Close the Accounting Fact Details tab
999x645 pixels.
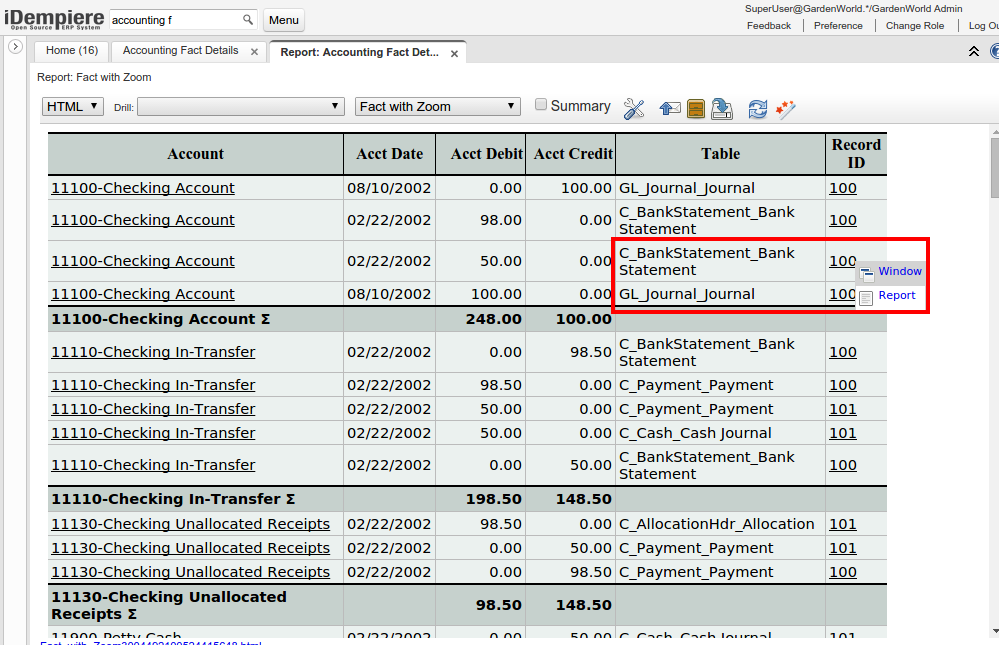(x=254, y=52)
